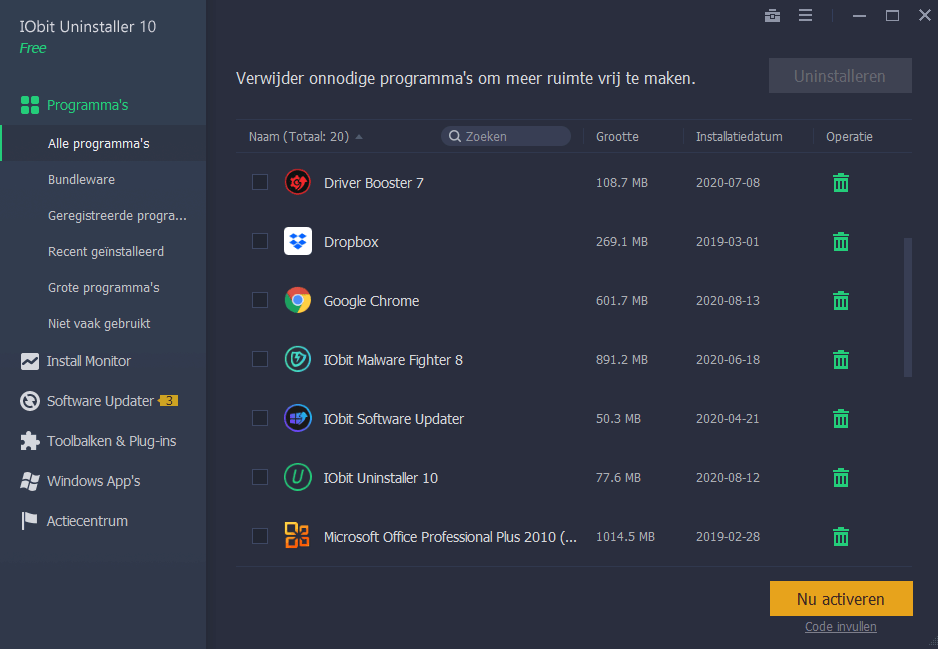Click the Nu activeren button
Screen dimensions: 938x649
point(841,599)
